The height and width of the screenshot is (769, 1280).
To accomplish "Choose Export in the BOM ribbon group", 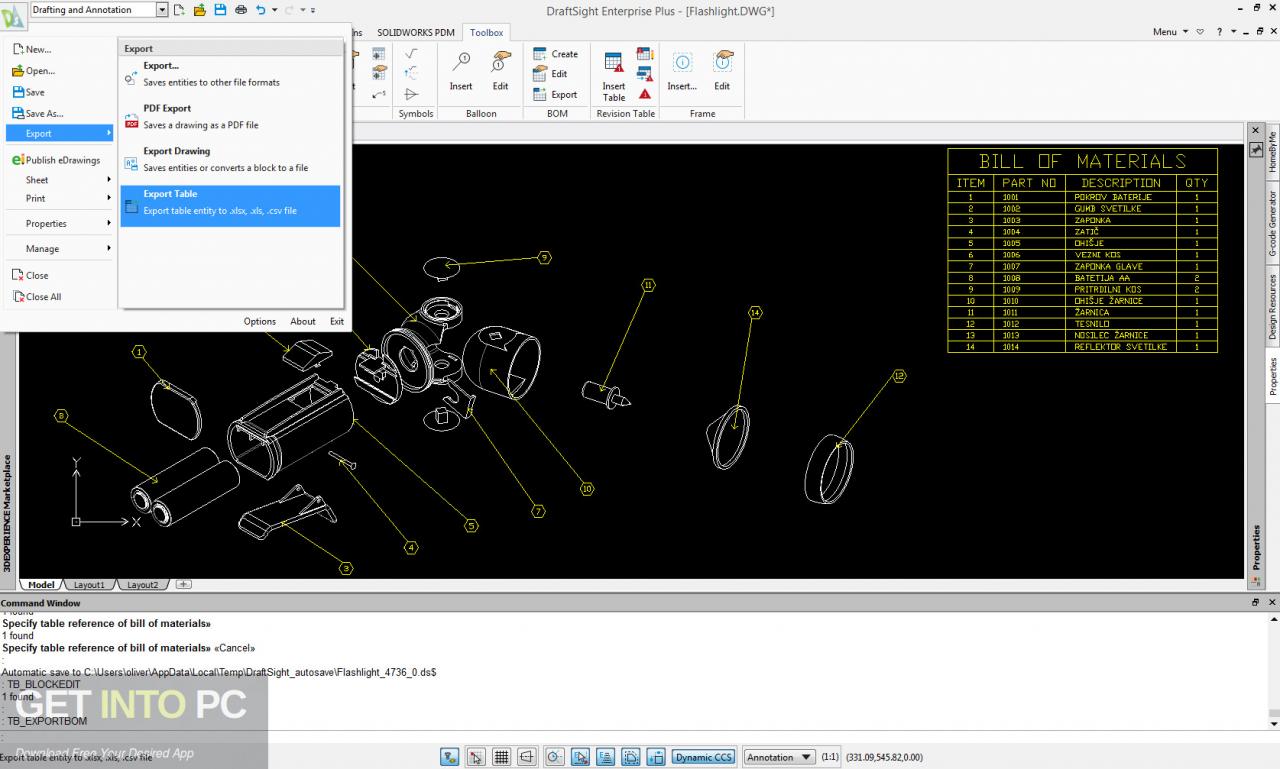I will (555, 95).
